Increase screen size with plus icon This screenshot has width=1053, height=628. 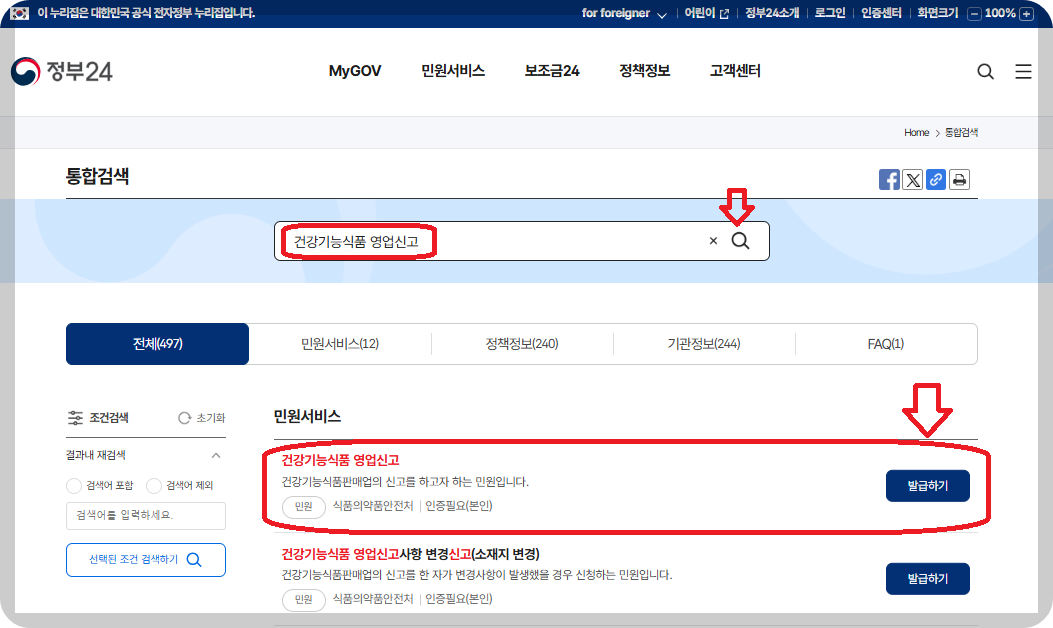1026,13
